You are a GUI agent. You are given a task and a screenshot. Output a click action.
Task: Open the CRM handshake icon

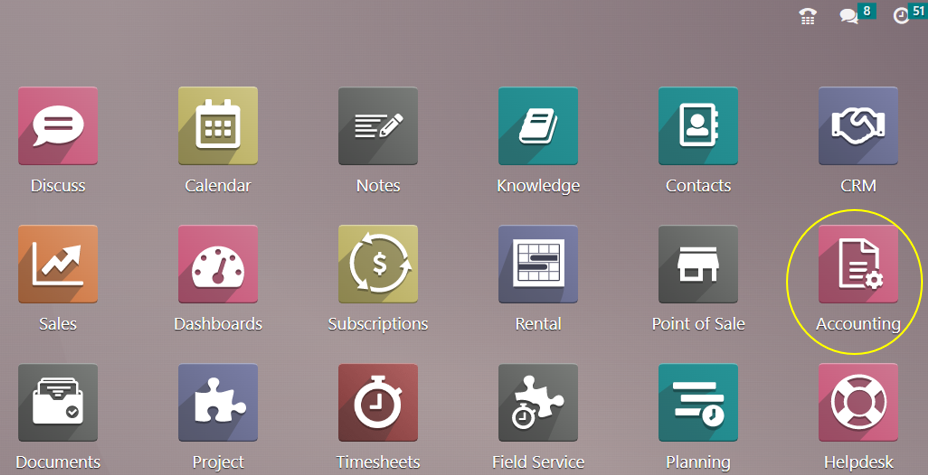click(x=858, y=126)
